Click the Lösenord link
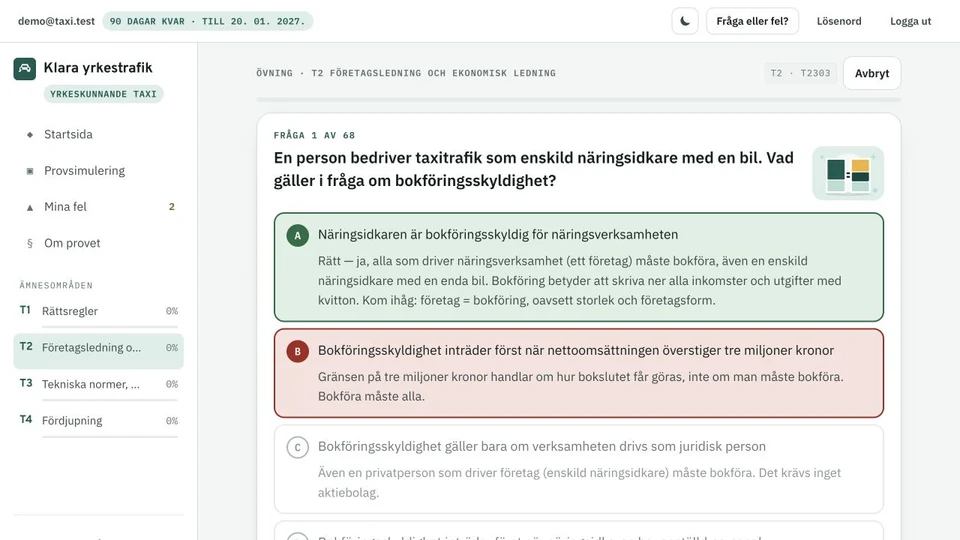 coord(839,21)
